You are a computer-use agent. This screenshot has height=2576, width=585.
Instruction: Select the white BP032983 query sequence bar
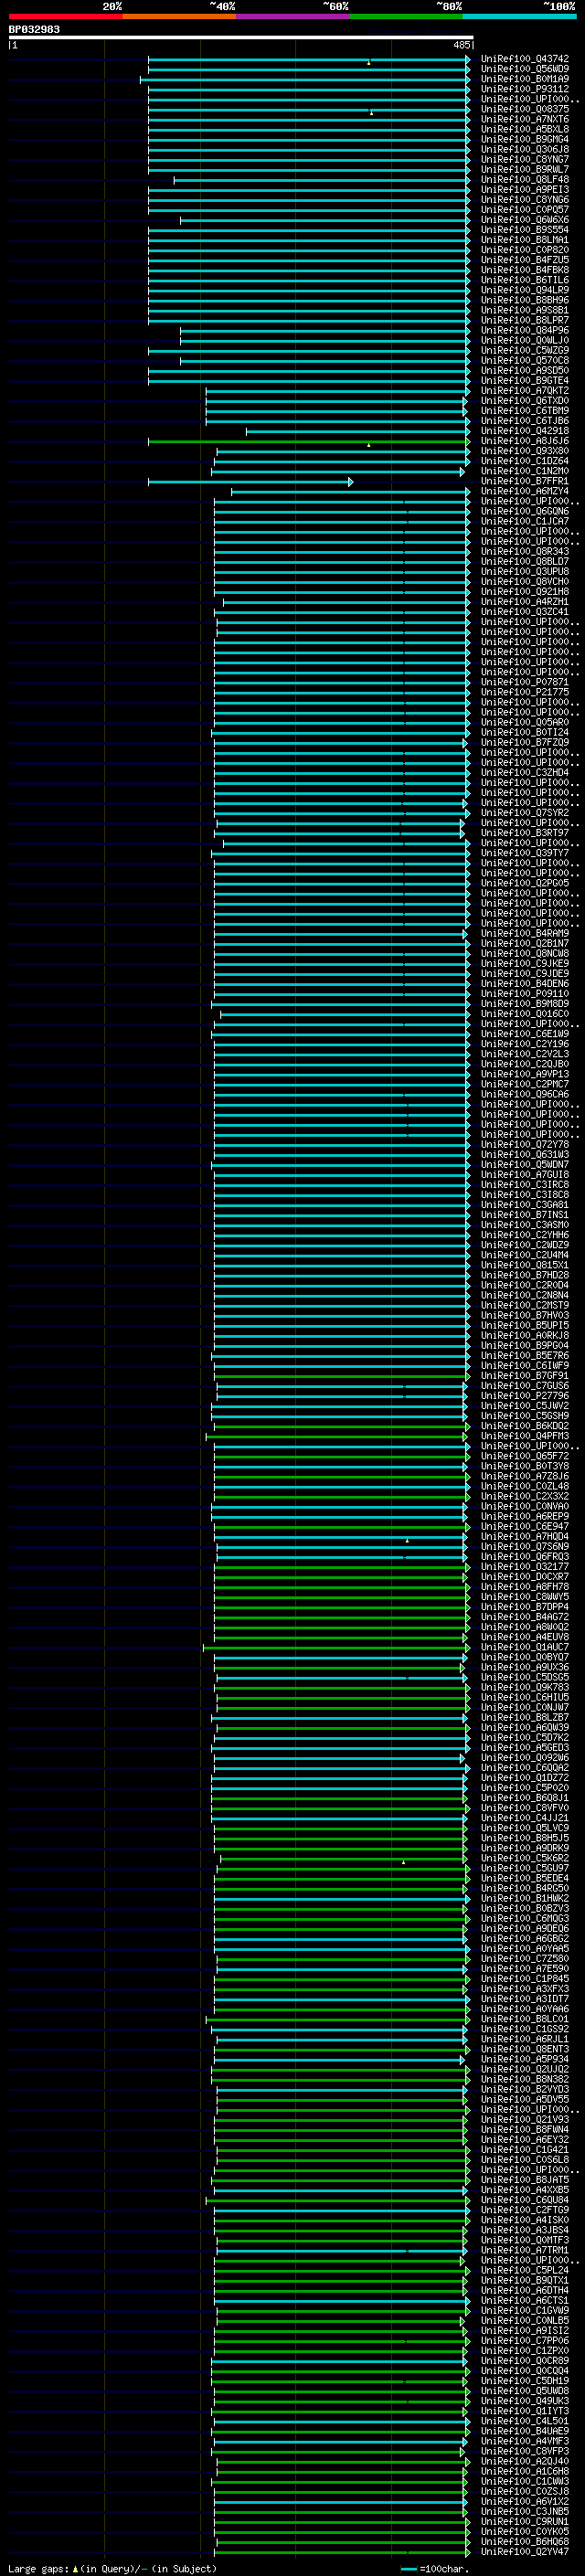tap(241, 37)
